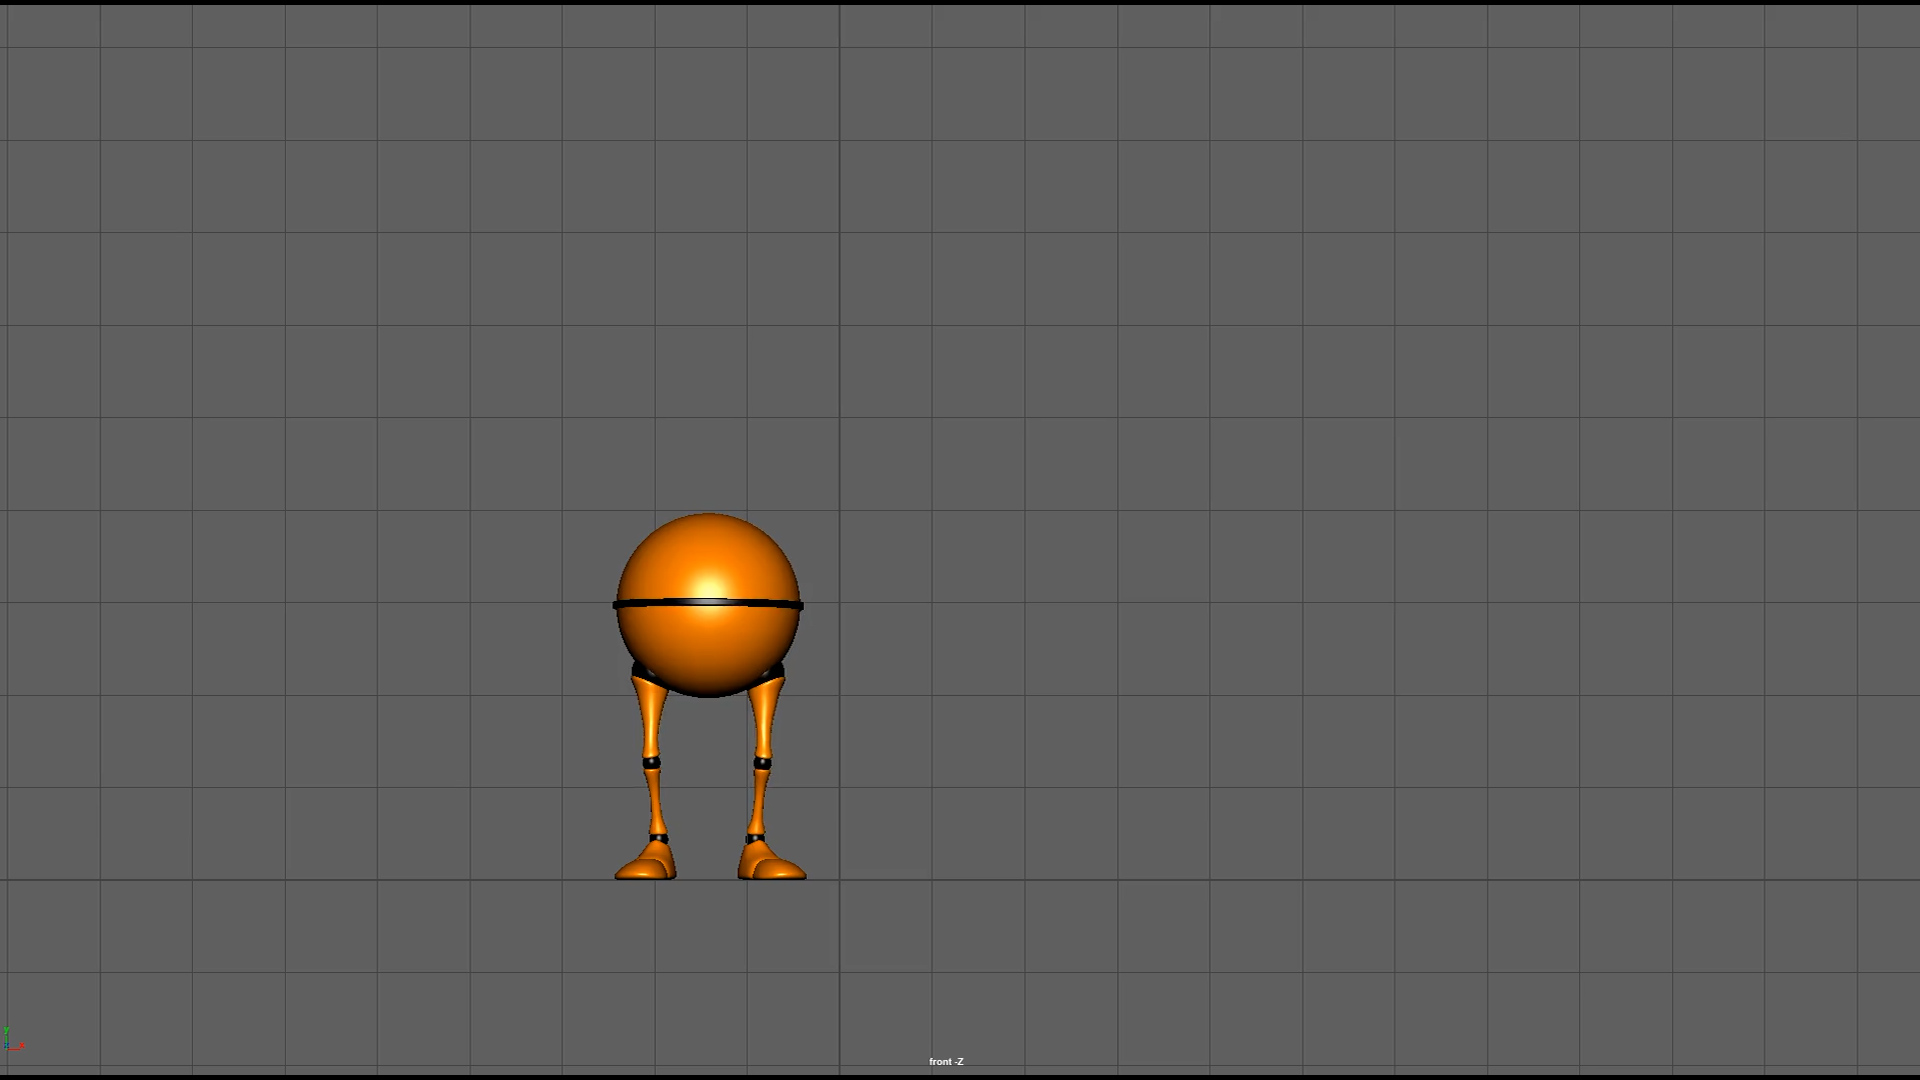Click the XYZ axis orientation gizmo
Screen dimensions: 1920x1080
[12, 1040]
